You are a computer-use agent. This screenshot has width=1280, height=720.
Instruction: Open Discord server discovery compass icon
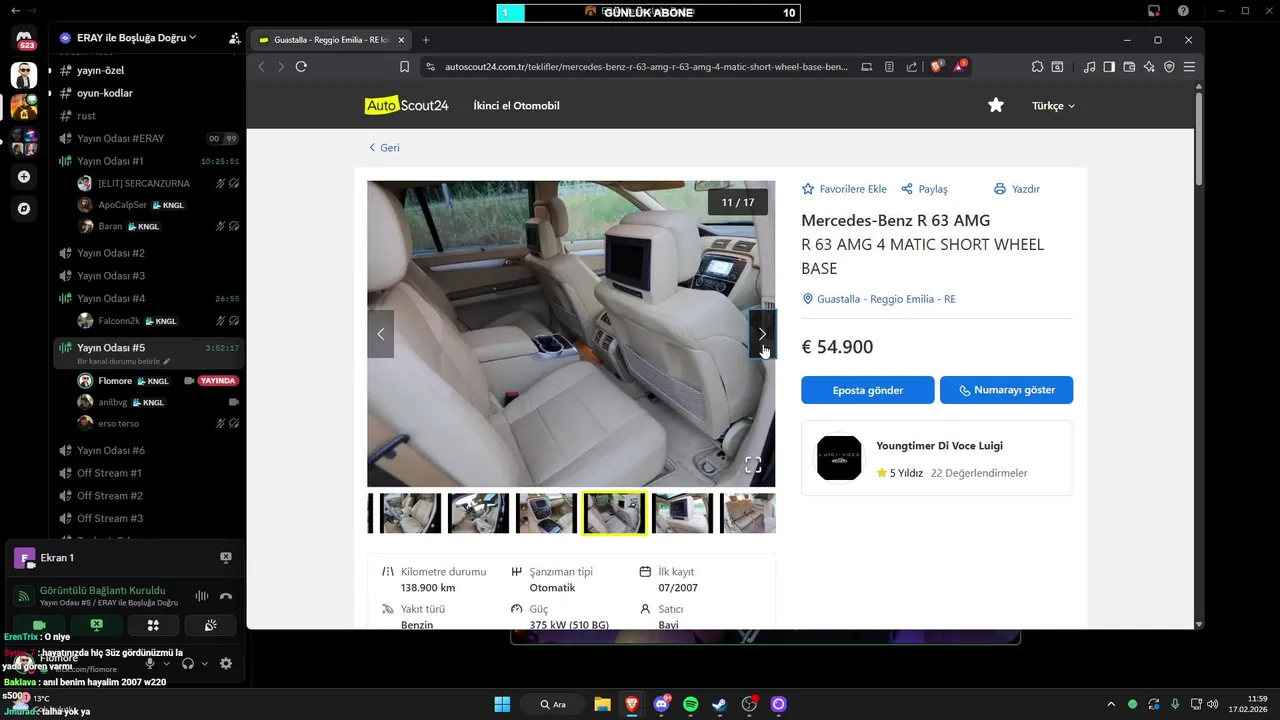[x=24, y=209]
